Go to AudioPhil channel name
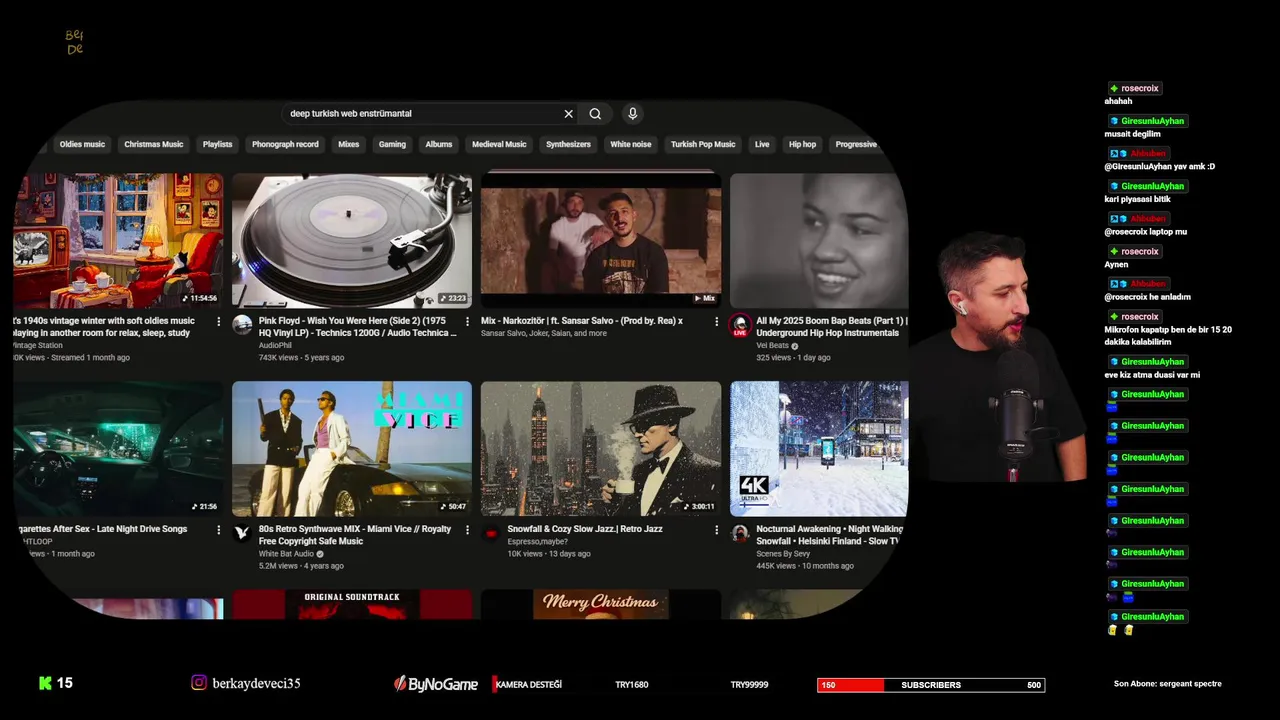Image resolution: width=1280 pixels, height=720 pixels. 275,345
